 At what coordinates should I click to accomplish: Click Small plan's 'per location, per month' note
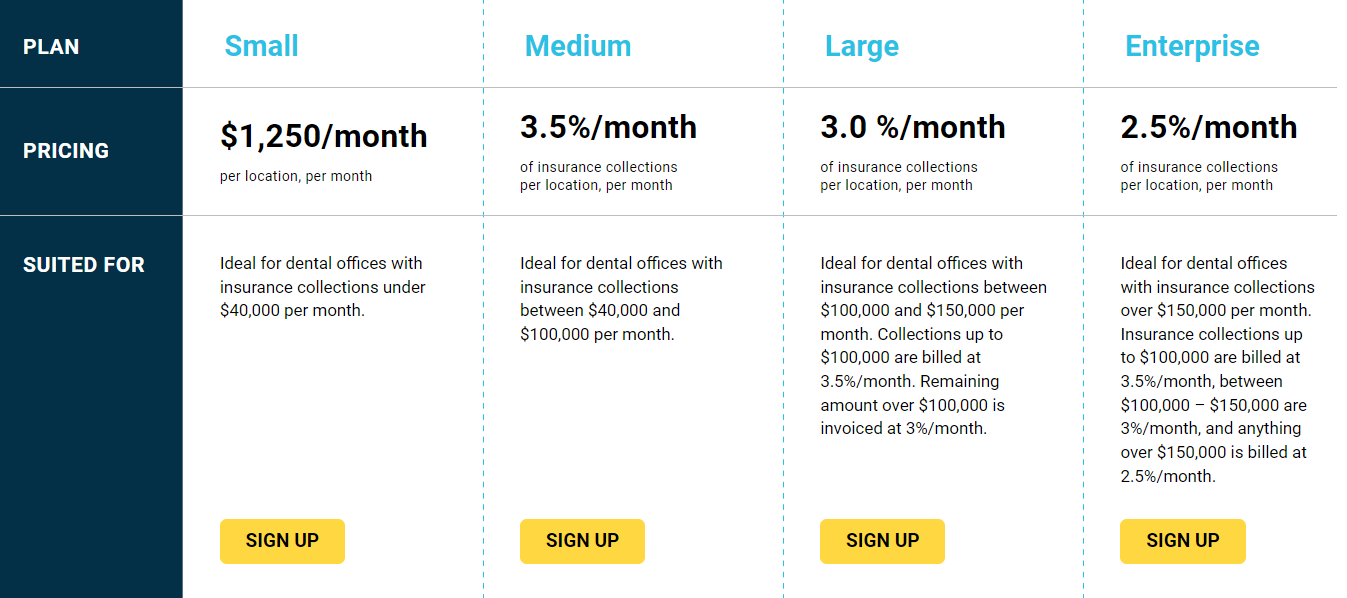(296, 176)
